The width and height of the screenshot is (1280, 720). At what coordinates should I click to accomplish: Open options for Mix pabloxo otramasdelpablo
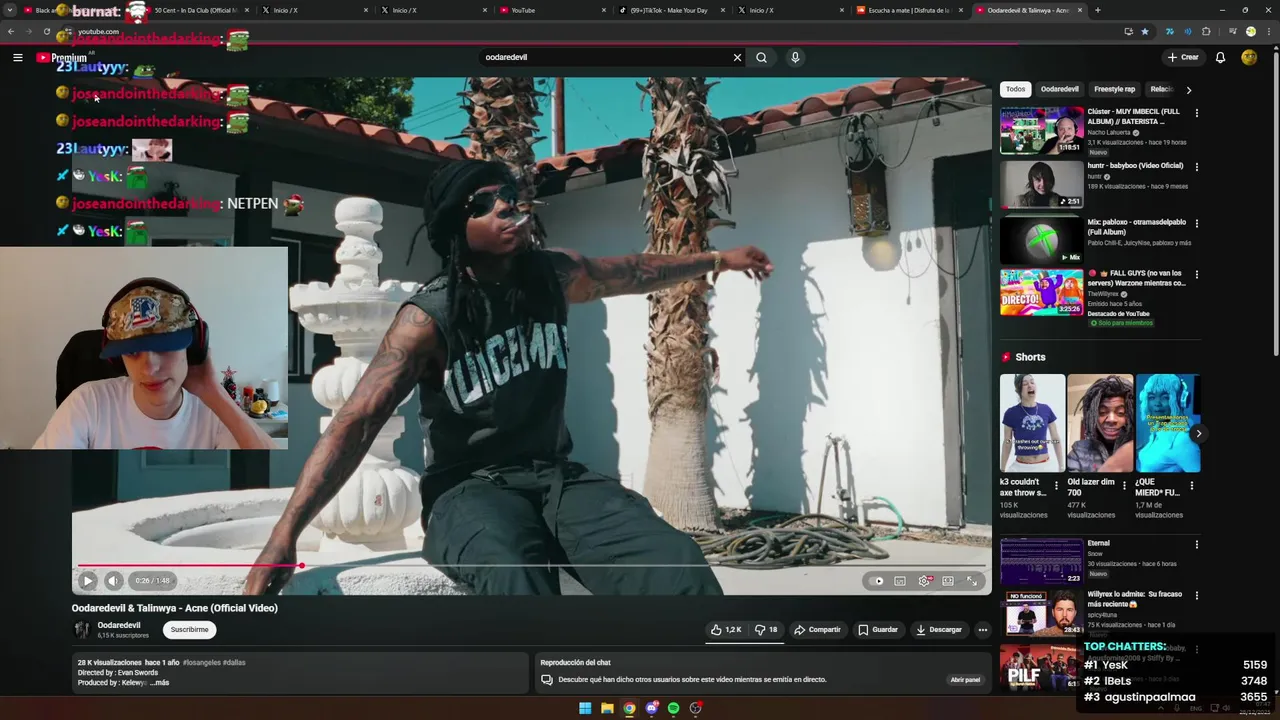pyautogui.click(x=1196, y=223)
